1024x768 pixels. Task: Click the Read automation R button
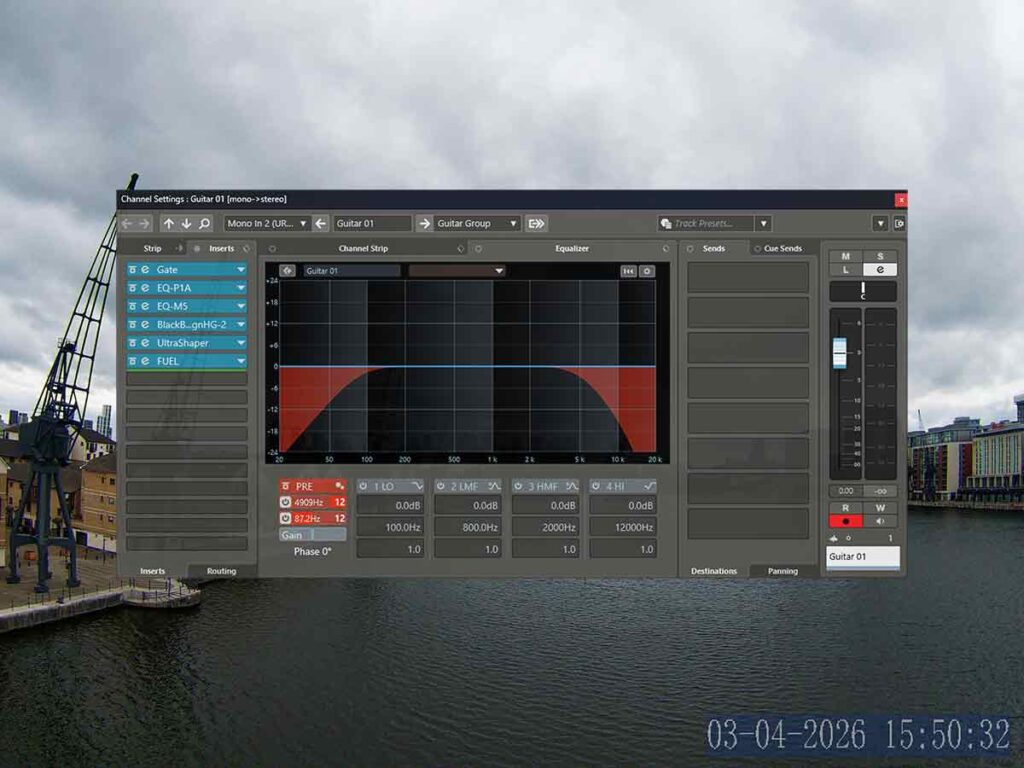click(x=845, y=508)
